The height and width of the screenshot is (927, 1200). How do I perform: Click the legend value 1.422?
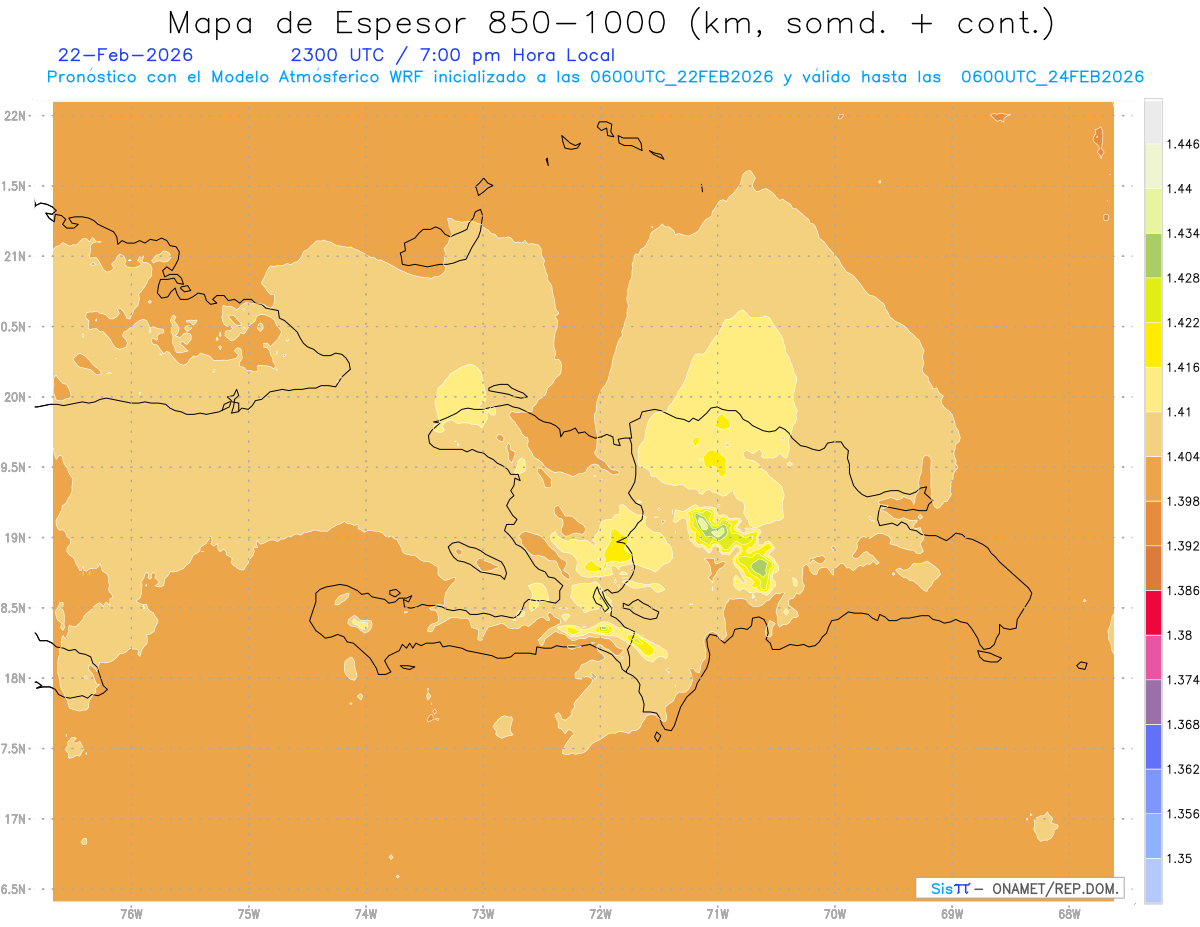(x=1183, y=322)
